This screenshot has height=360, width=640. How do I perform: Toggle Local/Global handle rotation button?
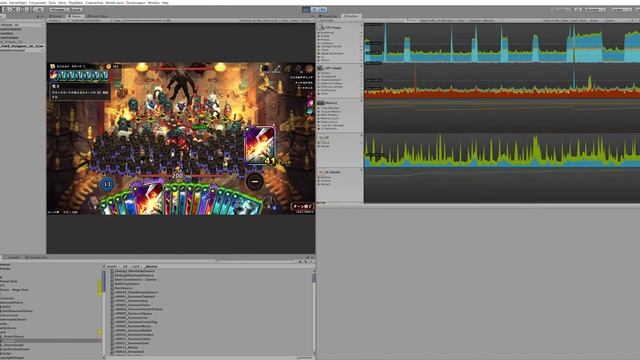click(75, 9)
